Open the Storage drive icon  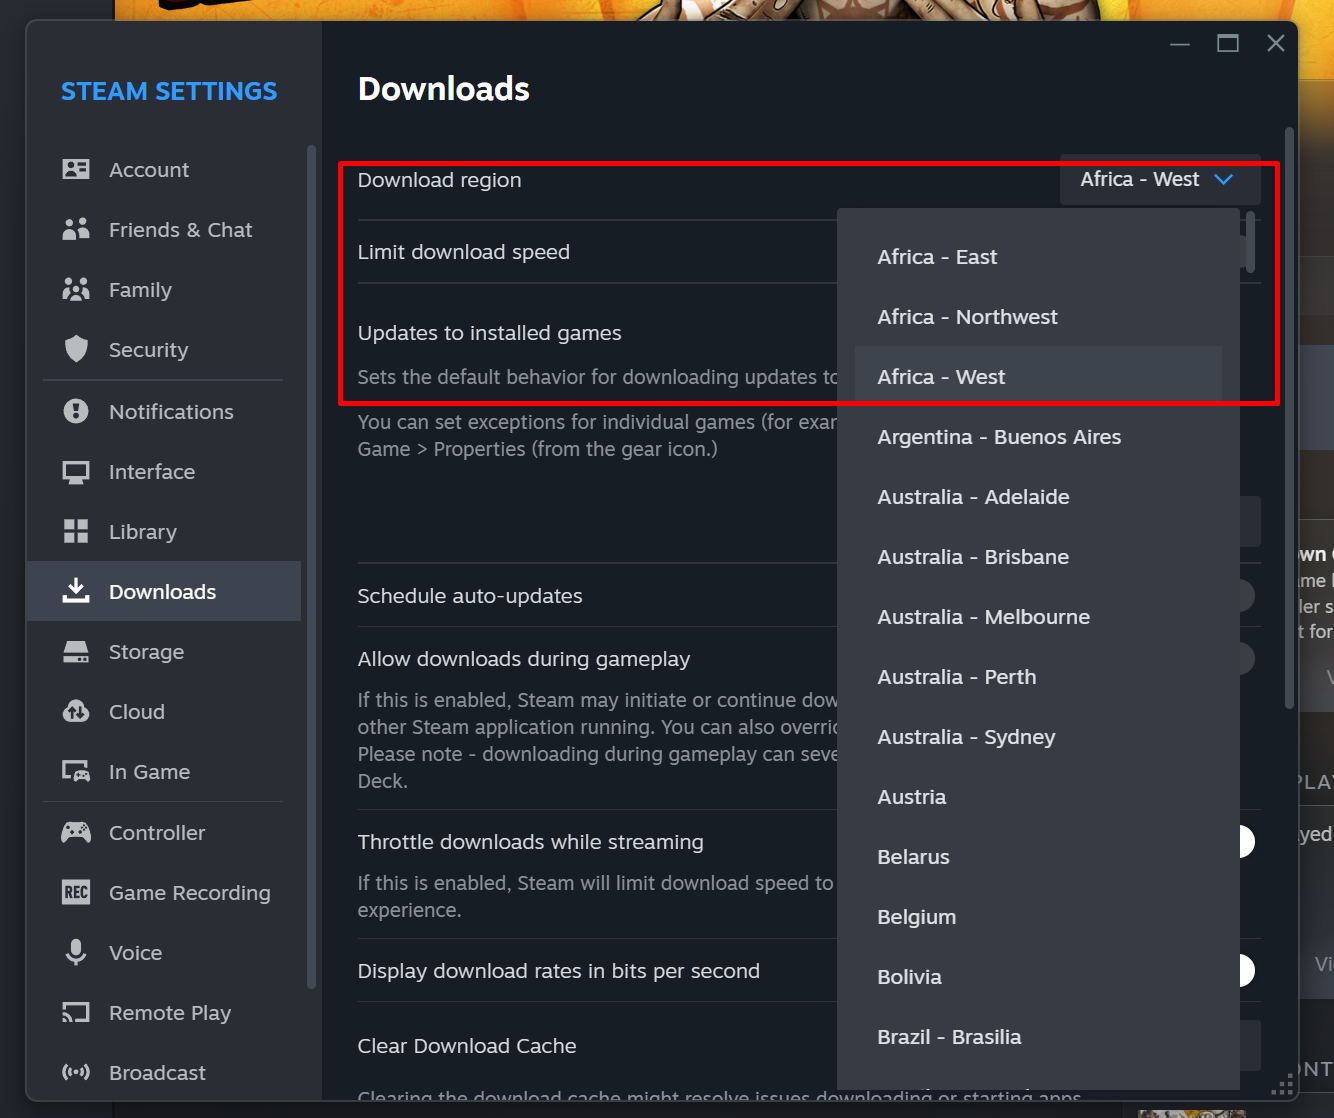click(76, 652)
